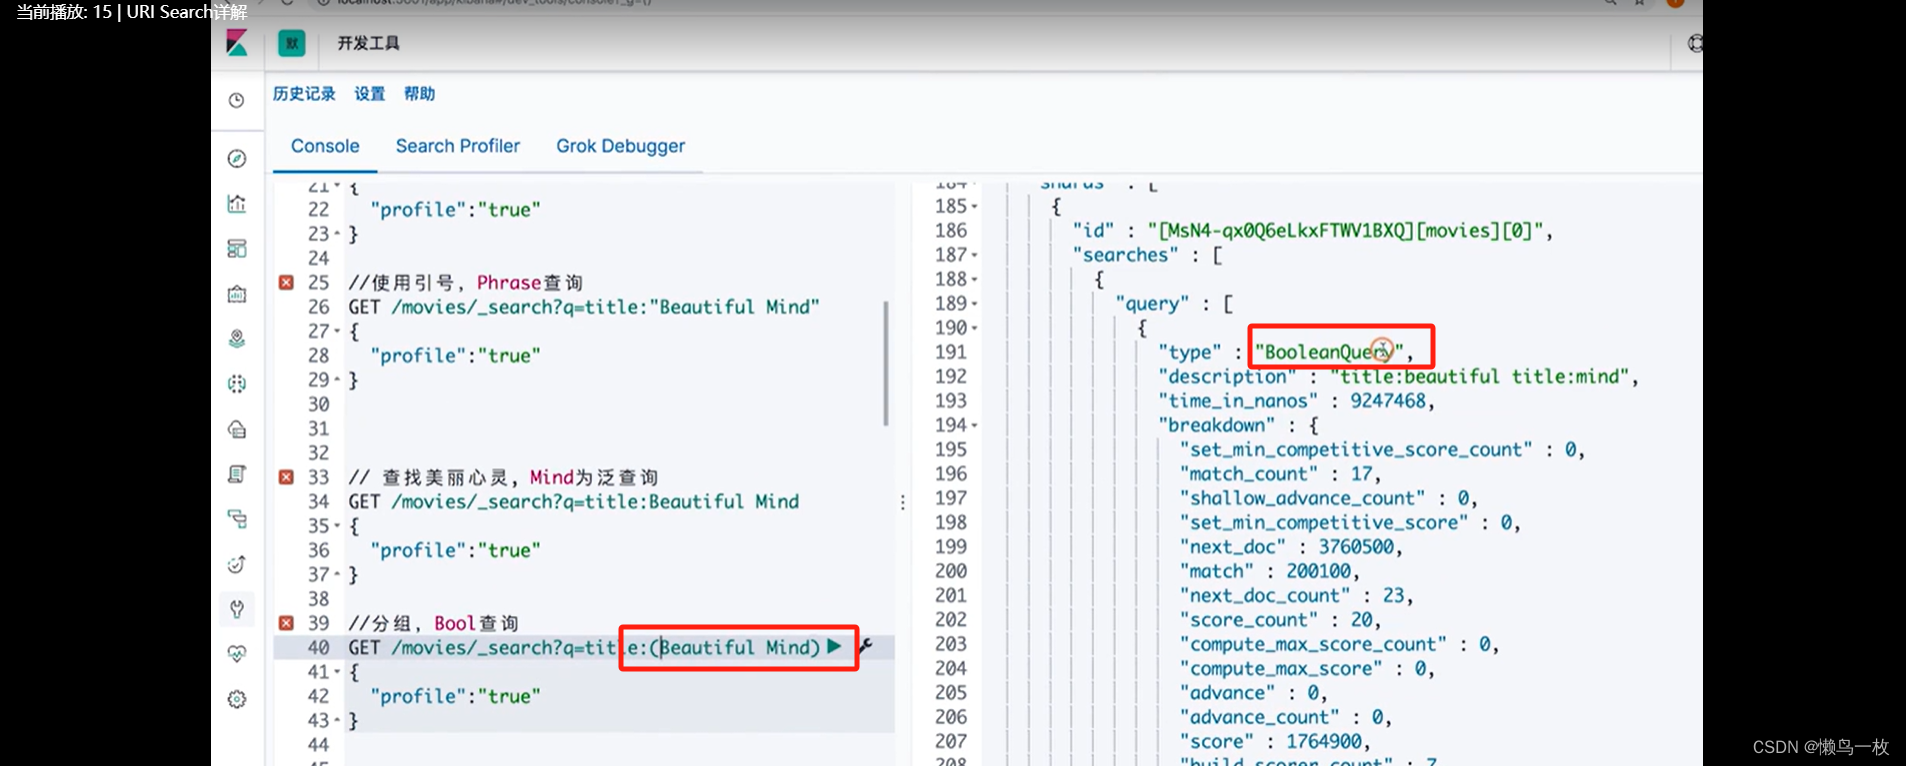Open APM icon in sidebar
This screenshot has width=1906, height=766.
237,519
